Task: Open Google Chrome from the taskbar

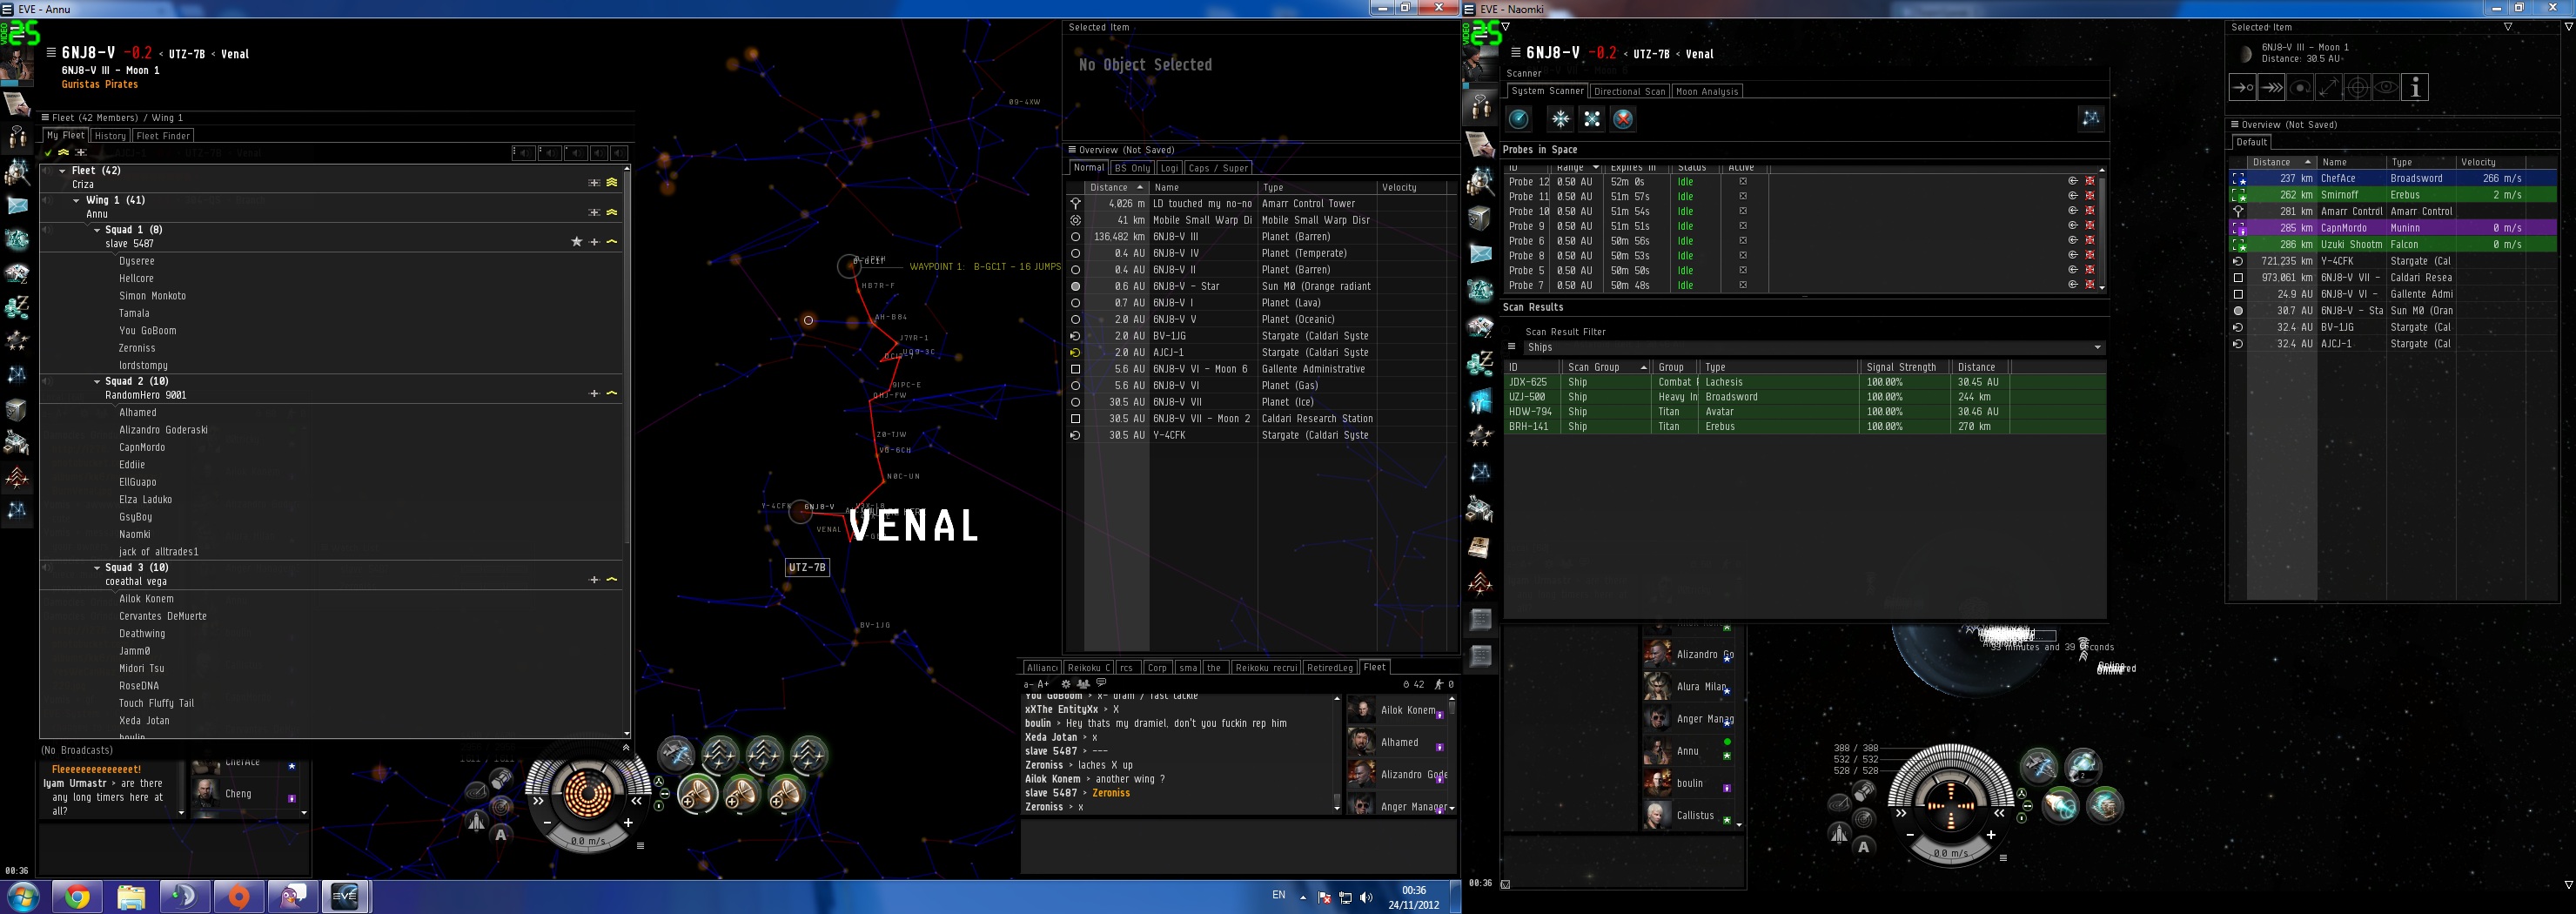Action: pos(77,897)
